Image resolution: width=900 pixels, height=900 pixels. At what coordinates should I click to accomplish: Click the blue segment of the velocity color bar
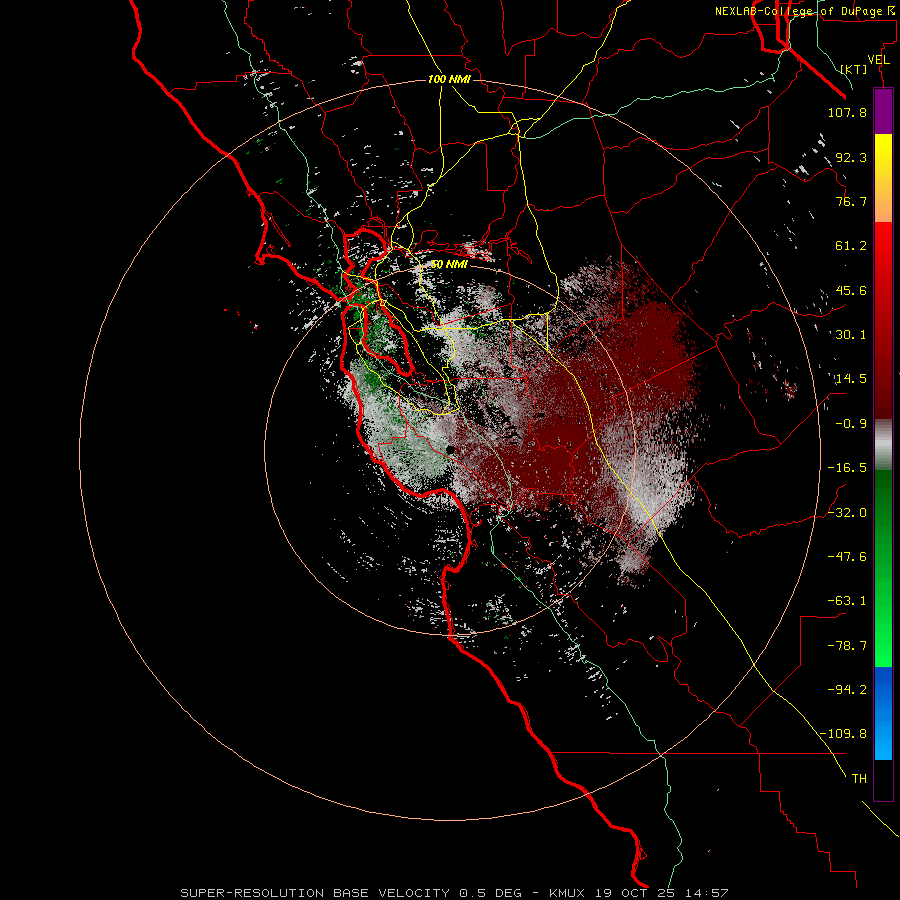[x=883, y=713]
